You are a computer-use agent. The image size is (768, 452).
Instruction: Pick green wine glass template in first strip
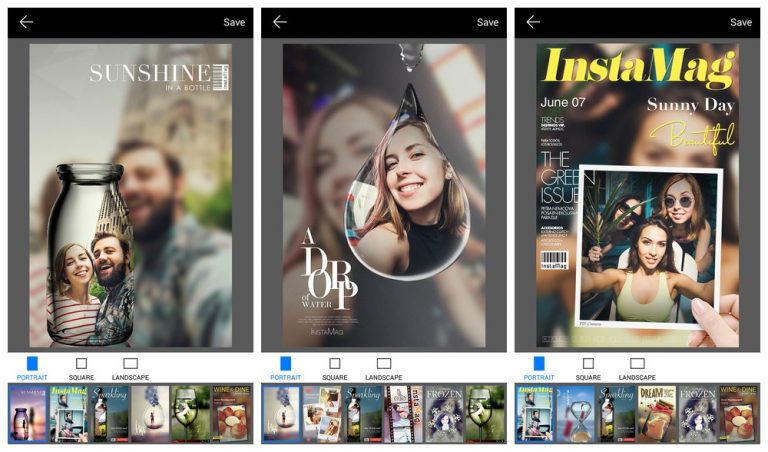pos(191,414)
